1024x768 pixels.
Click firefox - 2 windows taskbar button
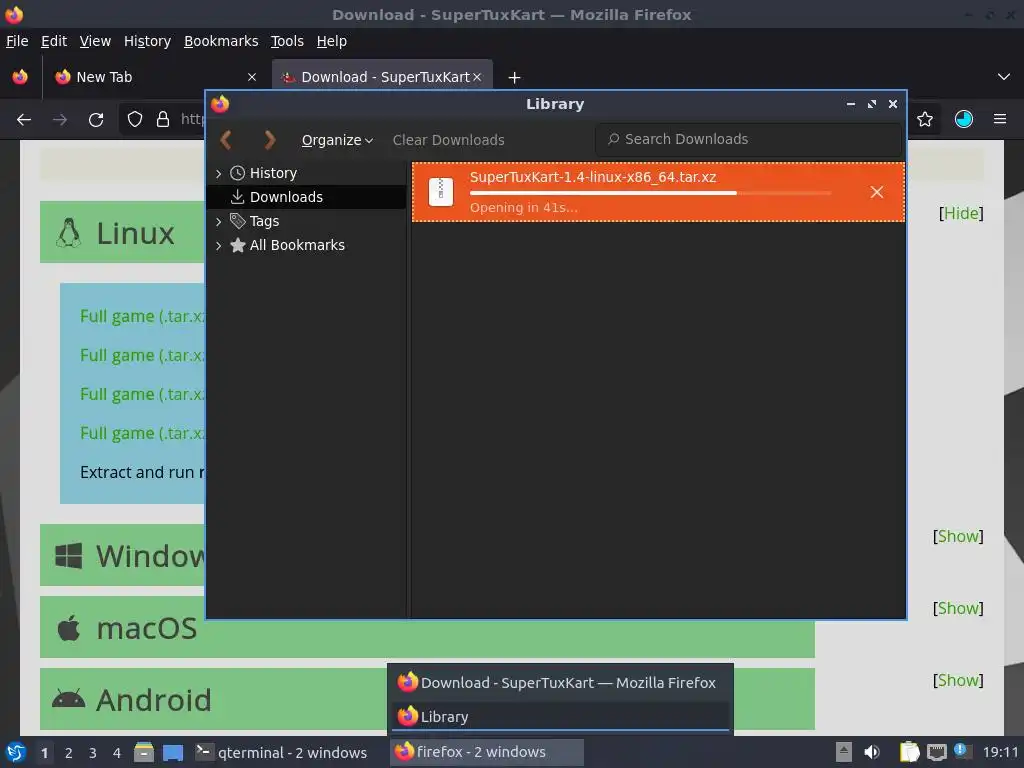point(487,752)
